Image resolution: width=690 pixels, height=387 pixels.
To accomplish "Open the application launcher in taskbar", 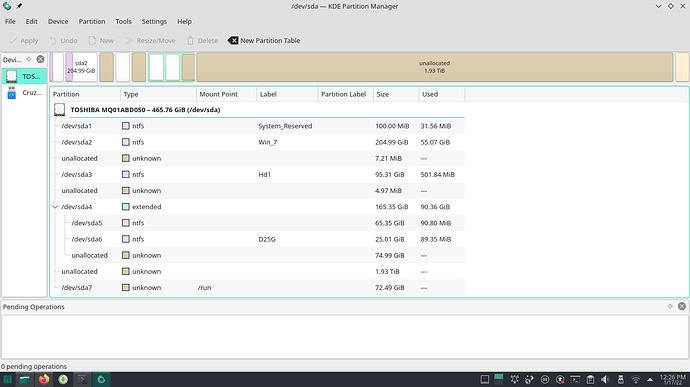I will coord(7,379).
